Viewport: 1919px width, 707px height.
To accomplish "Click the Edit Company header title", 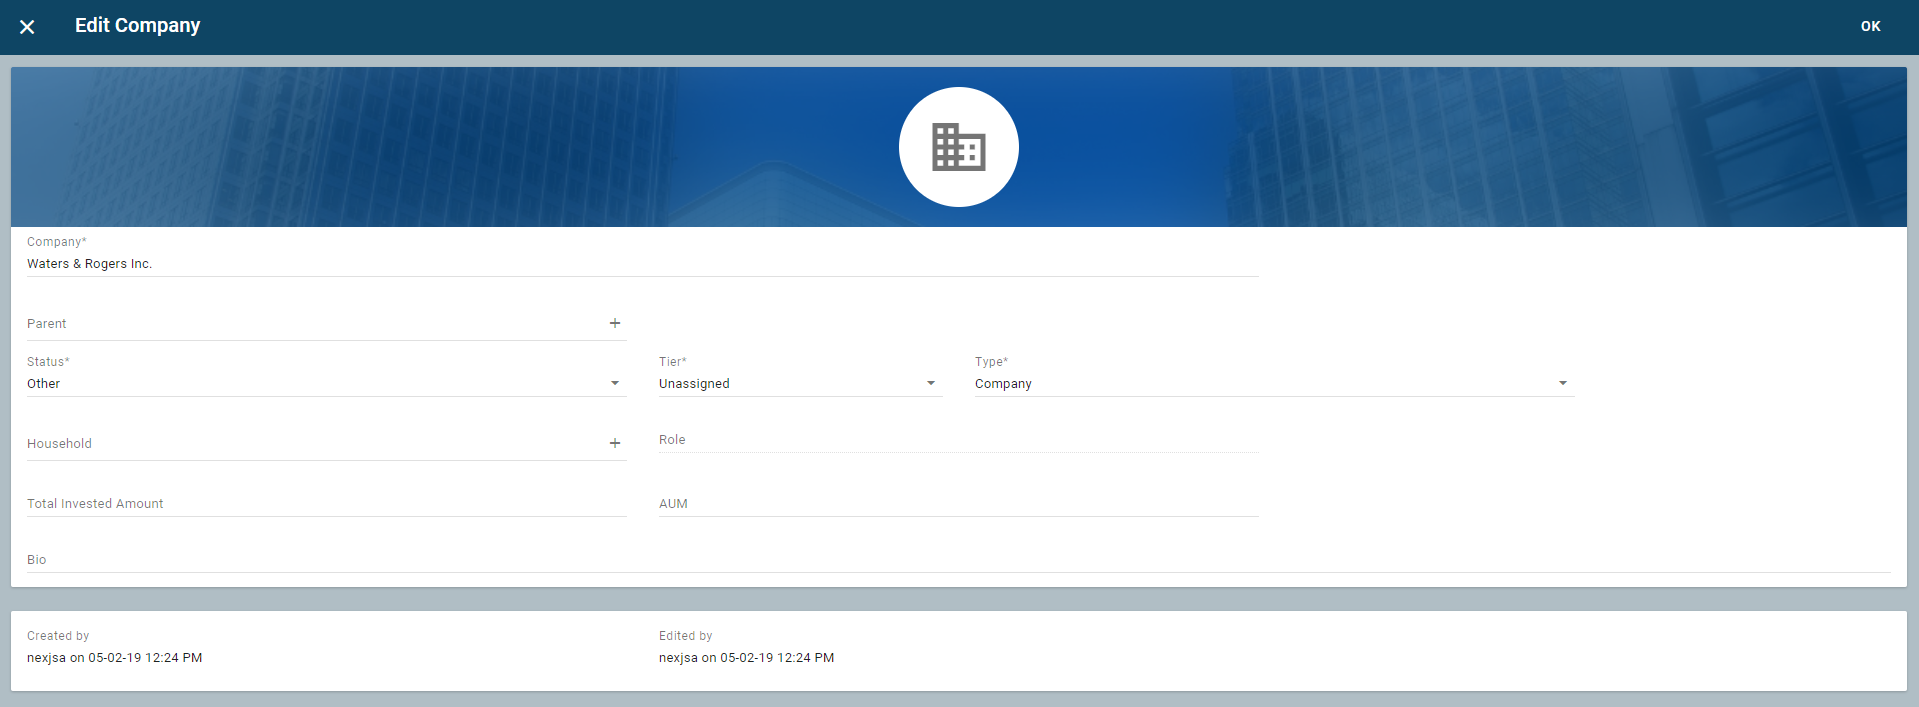I will [137, 26].
